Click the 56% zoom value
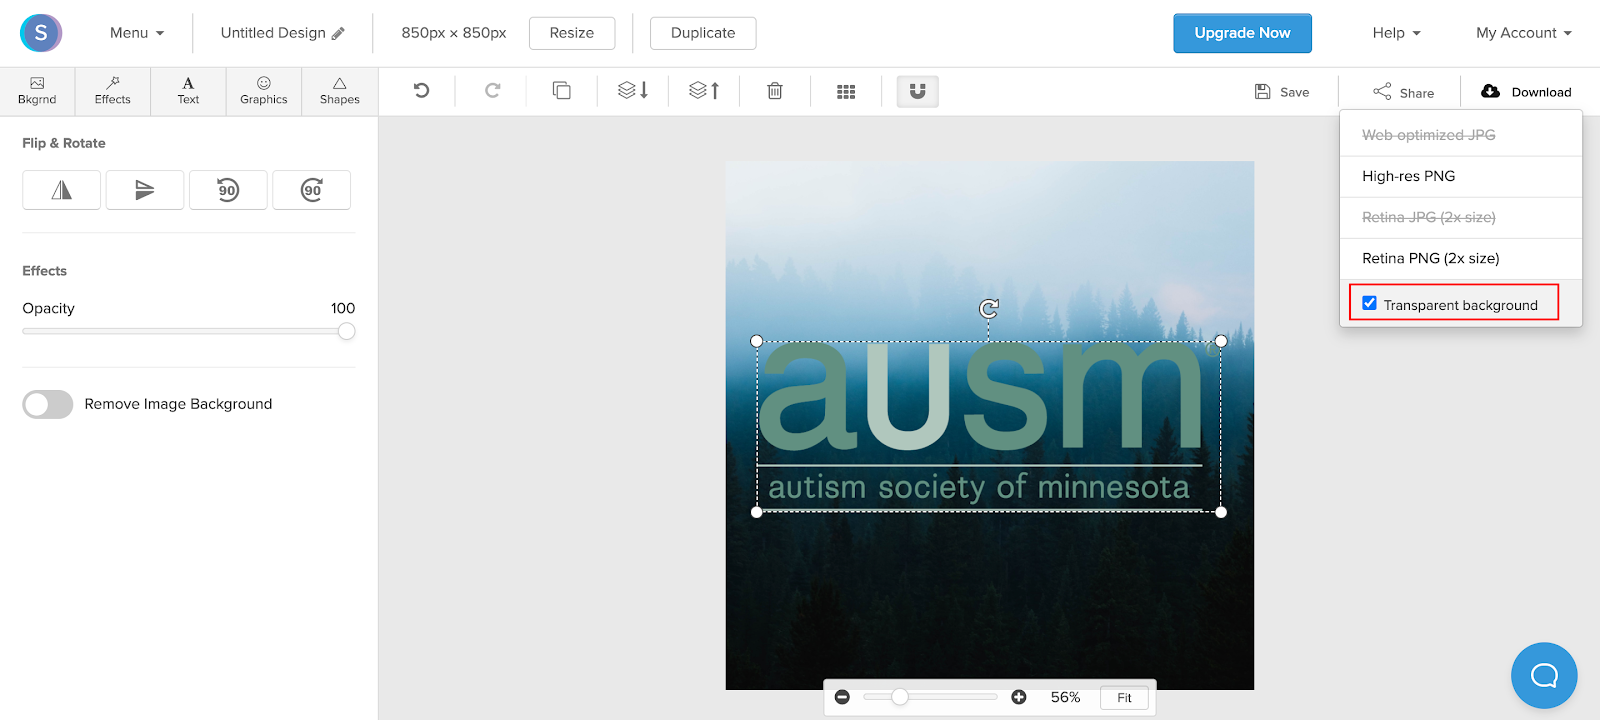The height and width of the screenshot is (720, 1600). click(x=1065, y=697)
